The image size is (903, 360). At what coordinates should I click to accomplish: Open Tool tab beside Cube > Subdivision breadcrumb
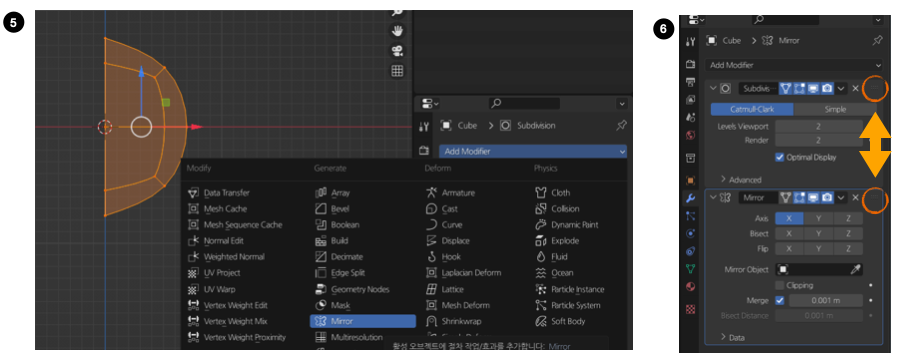pos(423,126)
